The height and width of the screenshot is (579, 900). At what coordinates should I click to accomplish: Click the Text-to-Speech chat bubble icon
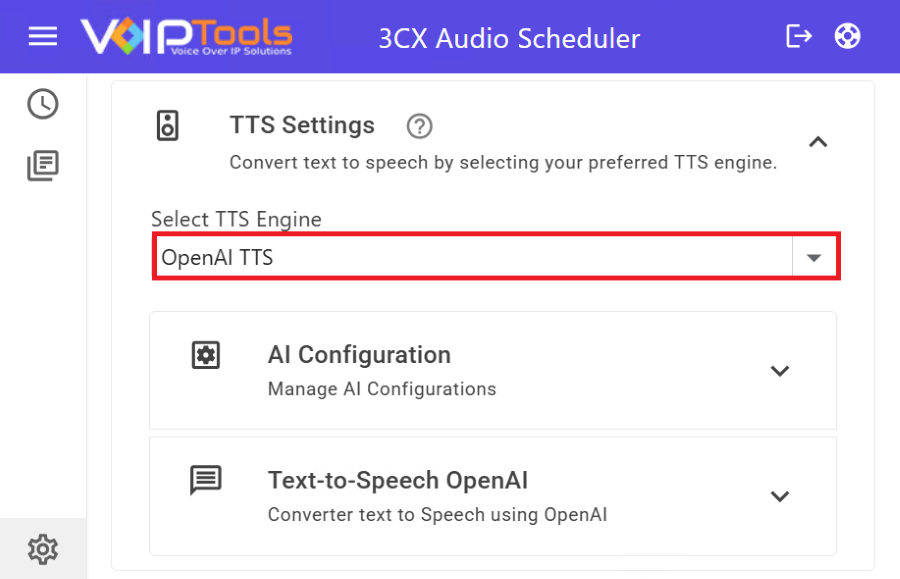coord(206,481)
